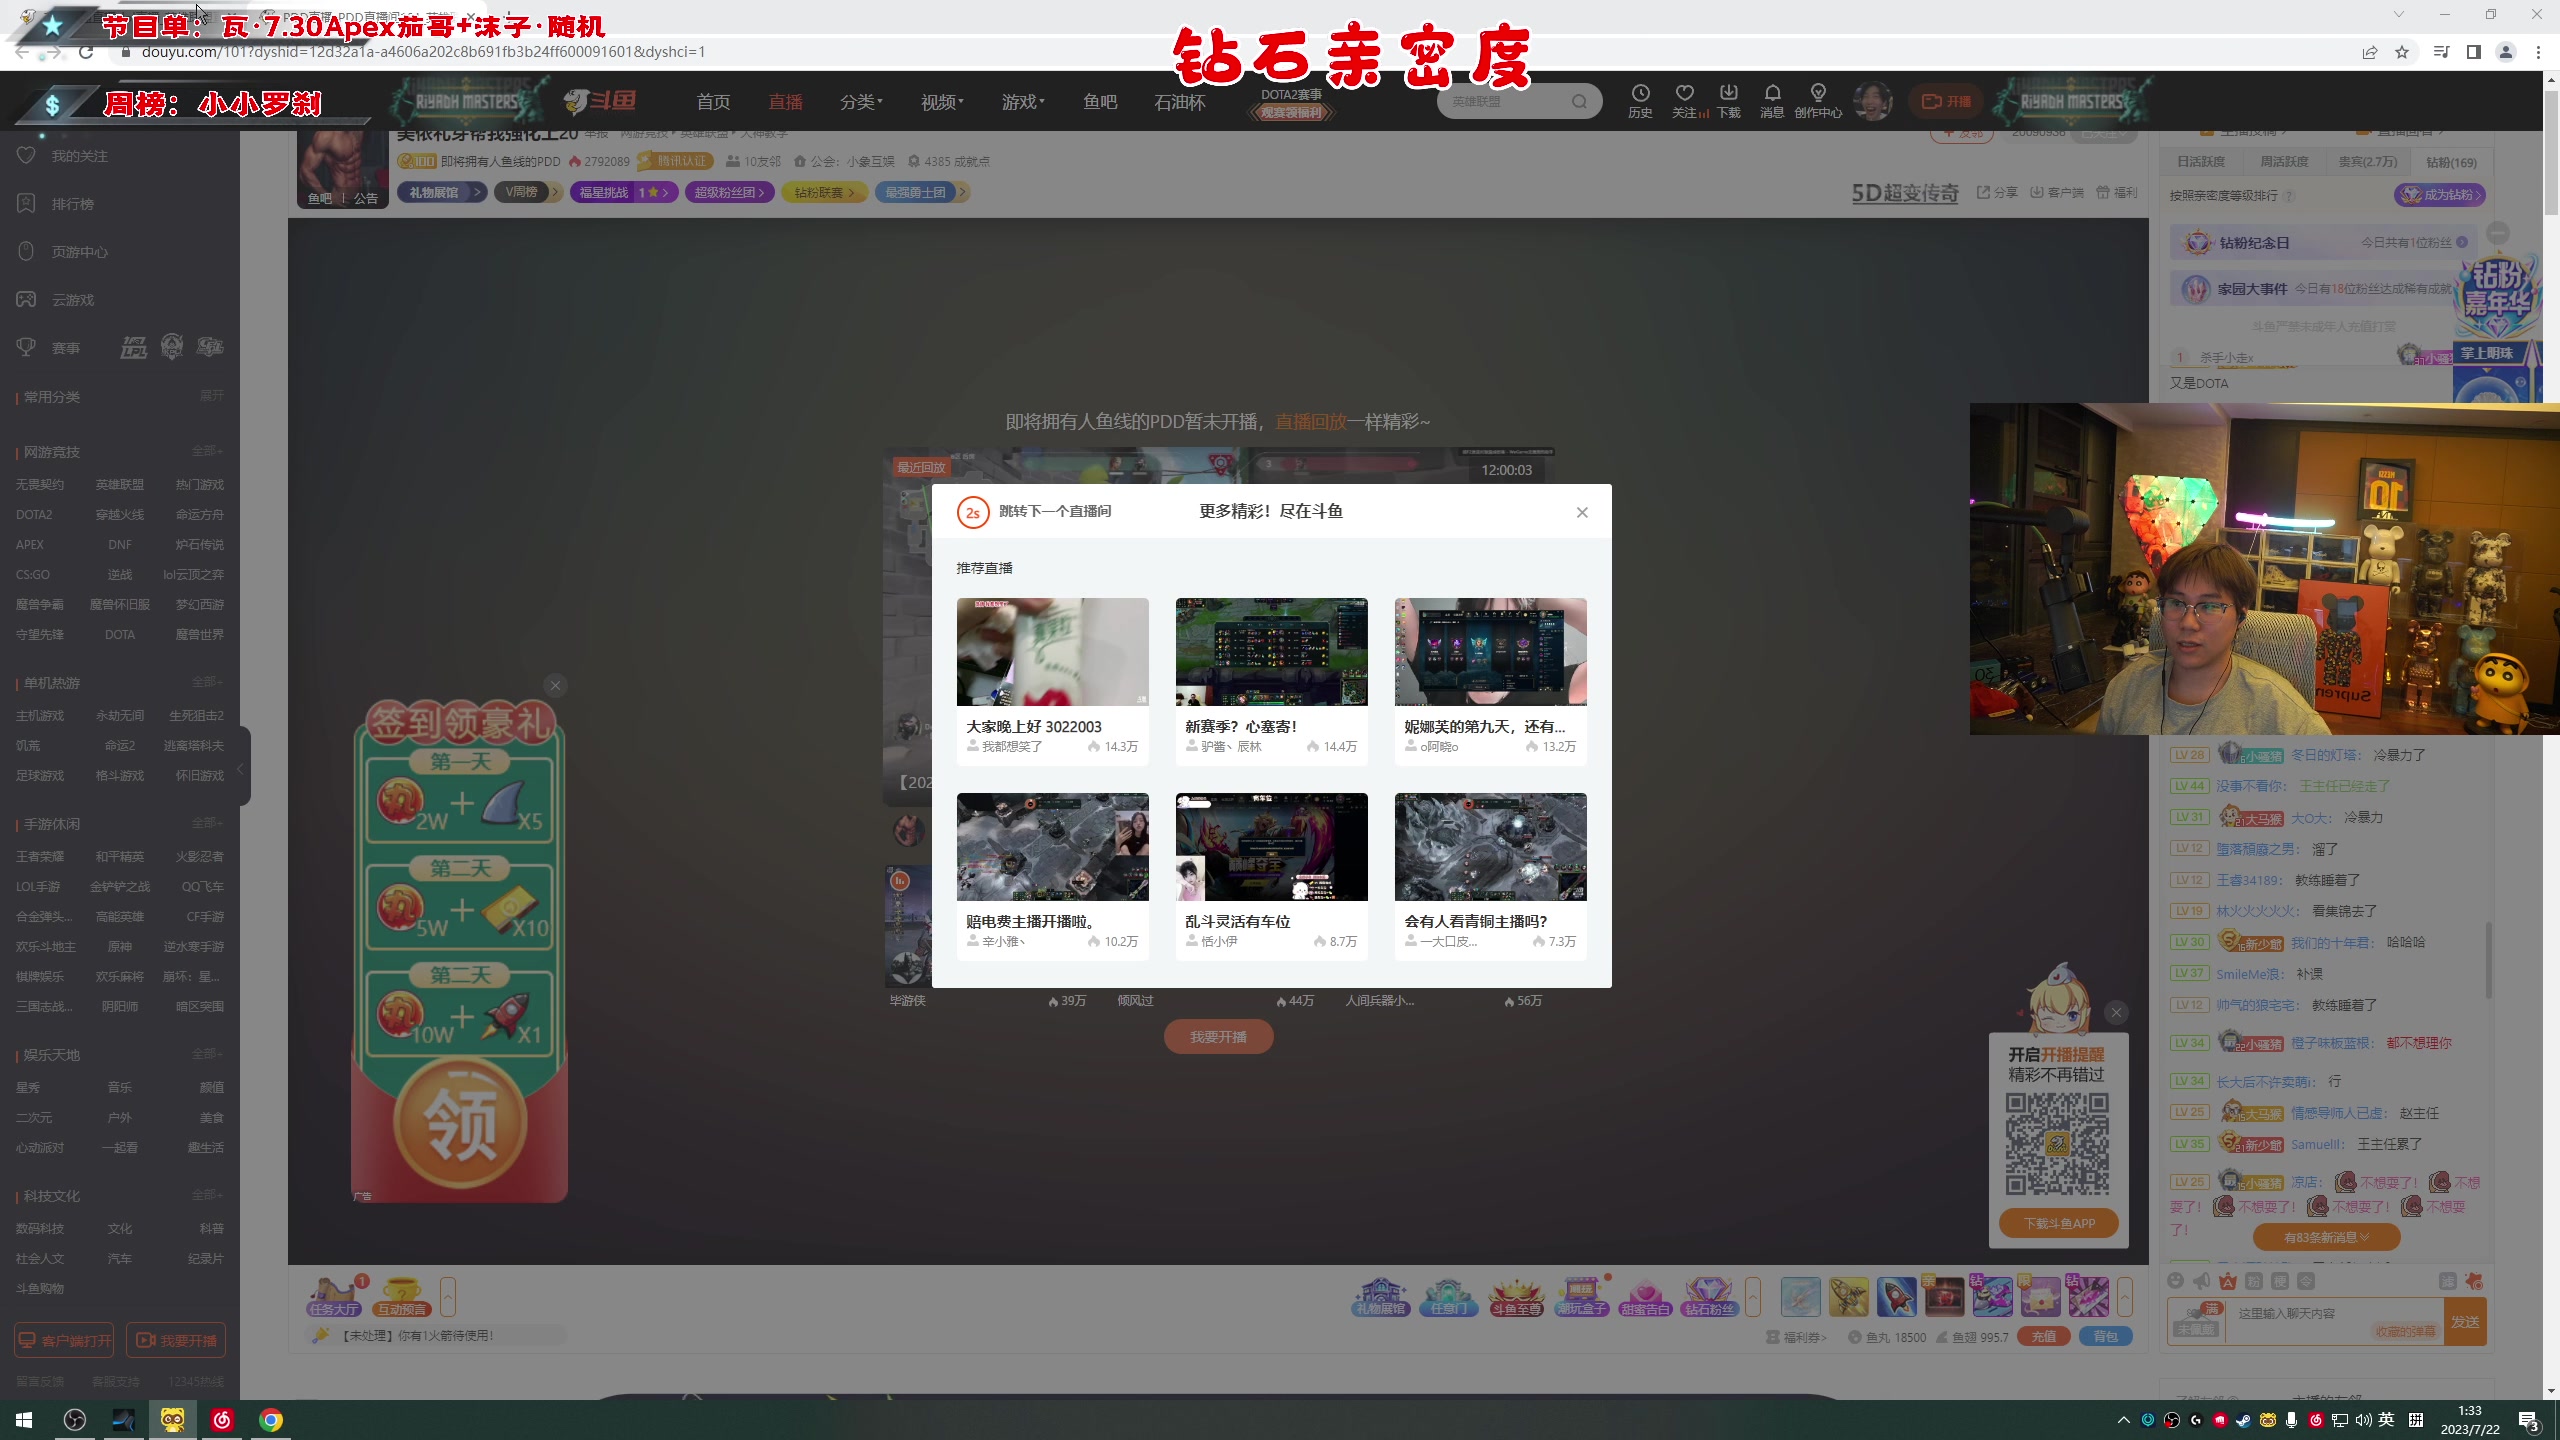Viewport: 2560px width, 1440px height.
Task: Click the 消息 notification bell icon
Action: (1771, 100)
